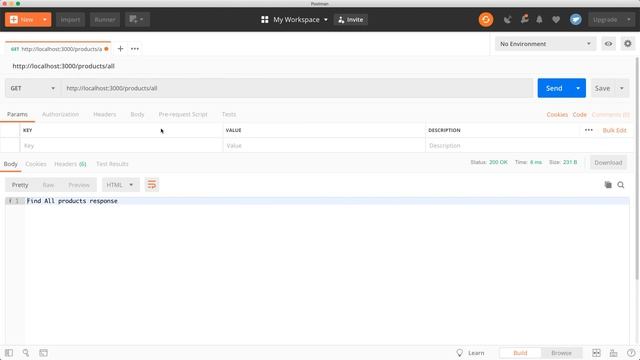Open new window options icon

click(137, 19)
